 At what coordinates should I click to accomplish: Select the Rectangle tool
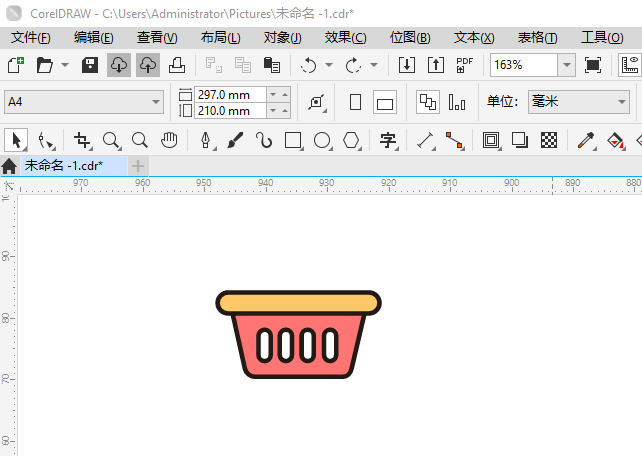pyautogui.click(x=293, y=140)
